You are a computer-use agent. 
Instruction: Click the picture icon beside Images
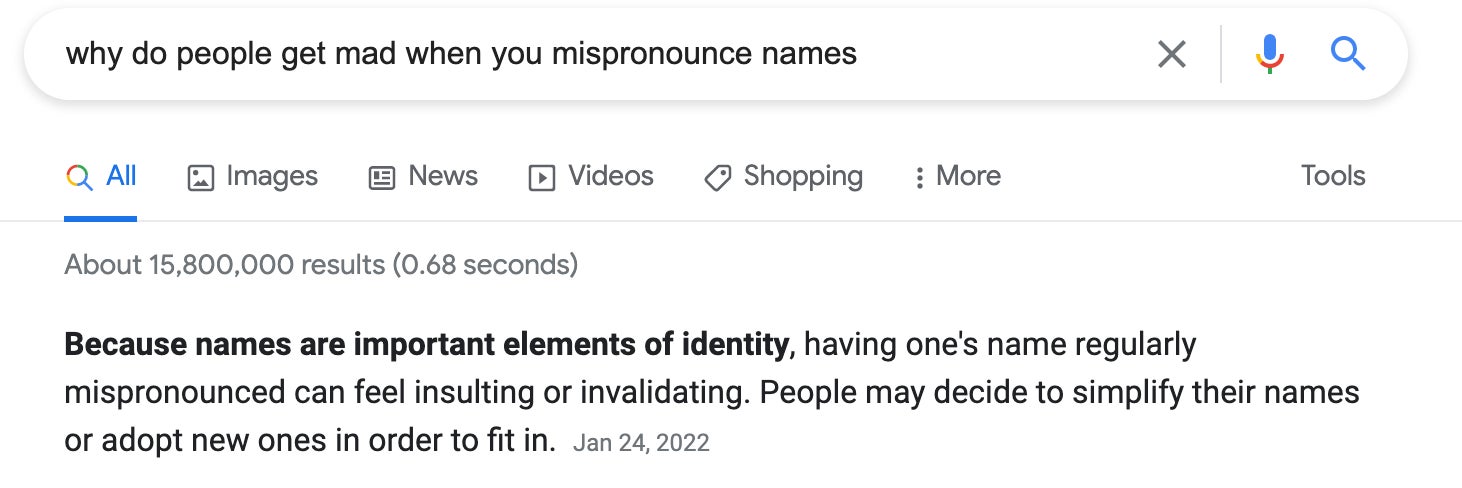coord(201,178)
